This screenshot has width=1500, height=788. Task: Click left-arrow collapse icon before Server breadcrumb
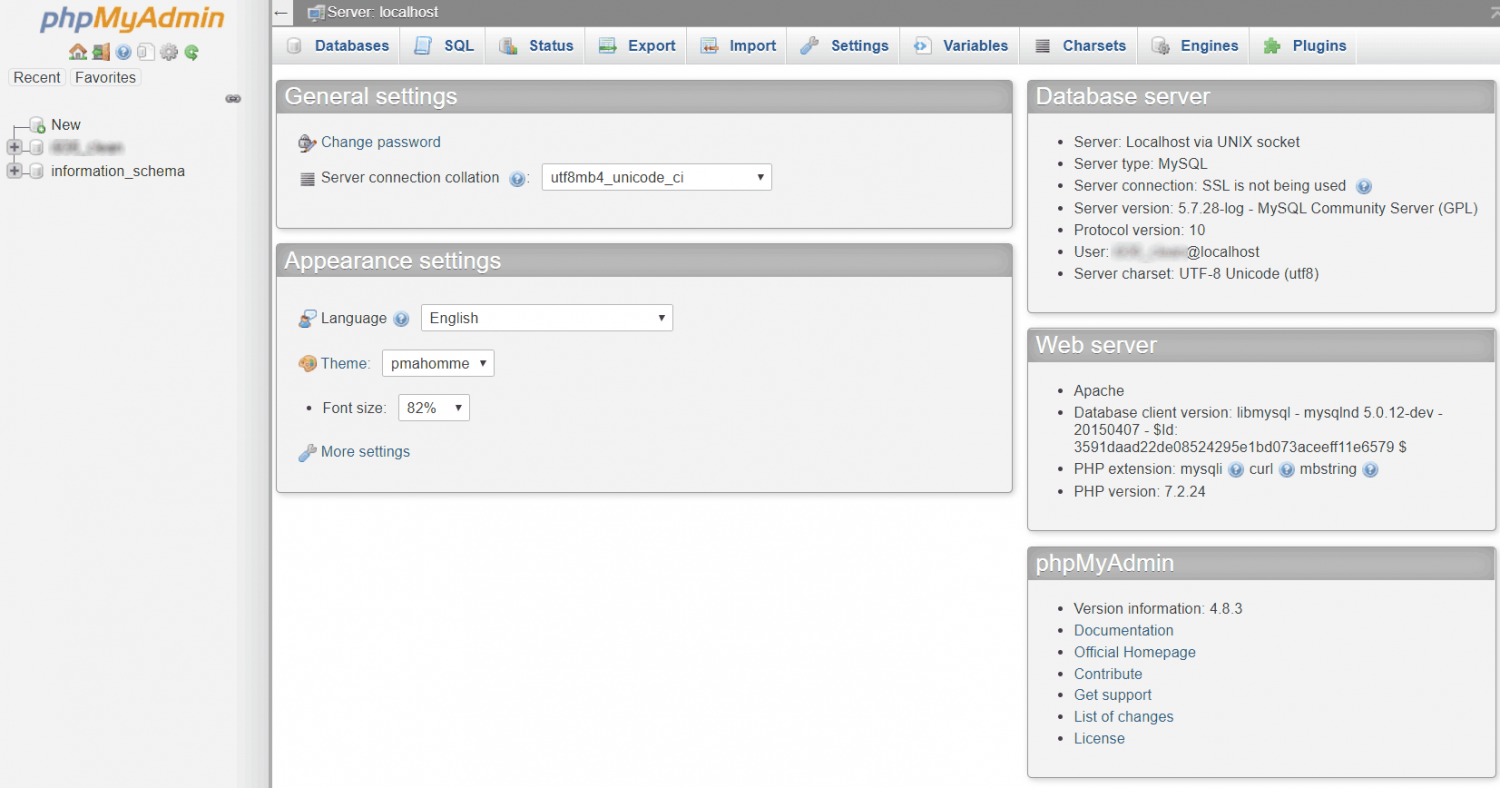tap(282, 13)
